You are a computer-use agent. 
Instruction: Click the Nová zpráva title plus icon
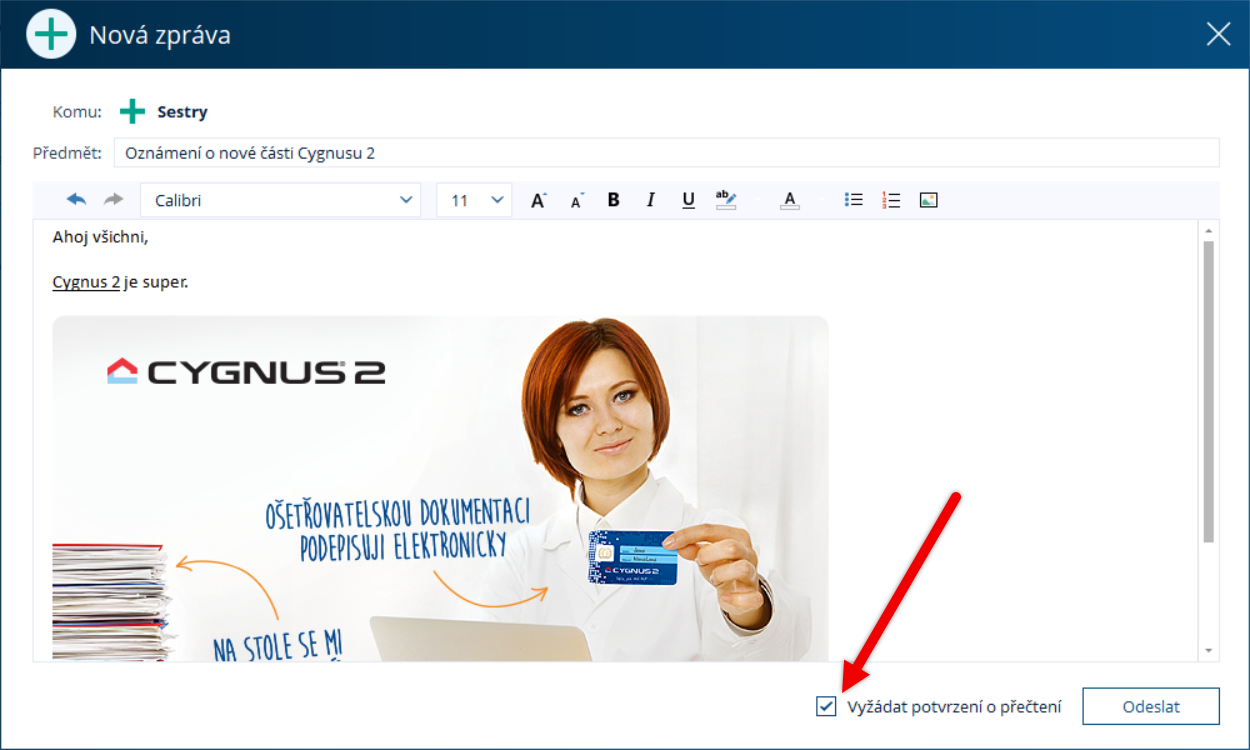[x=50, y=34]
